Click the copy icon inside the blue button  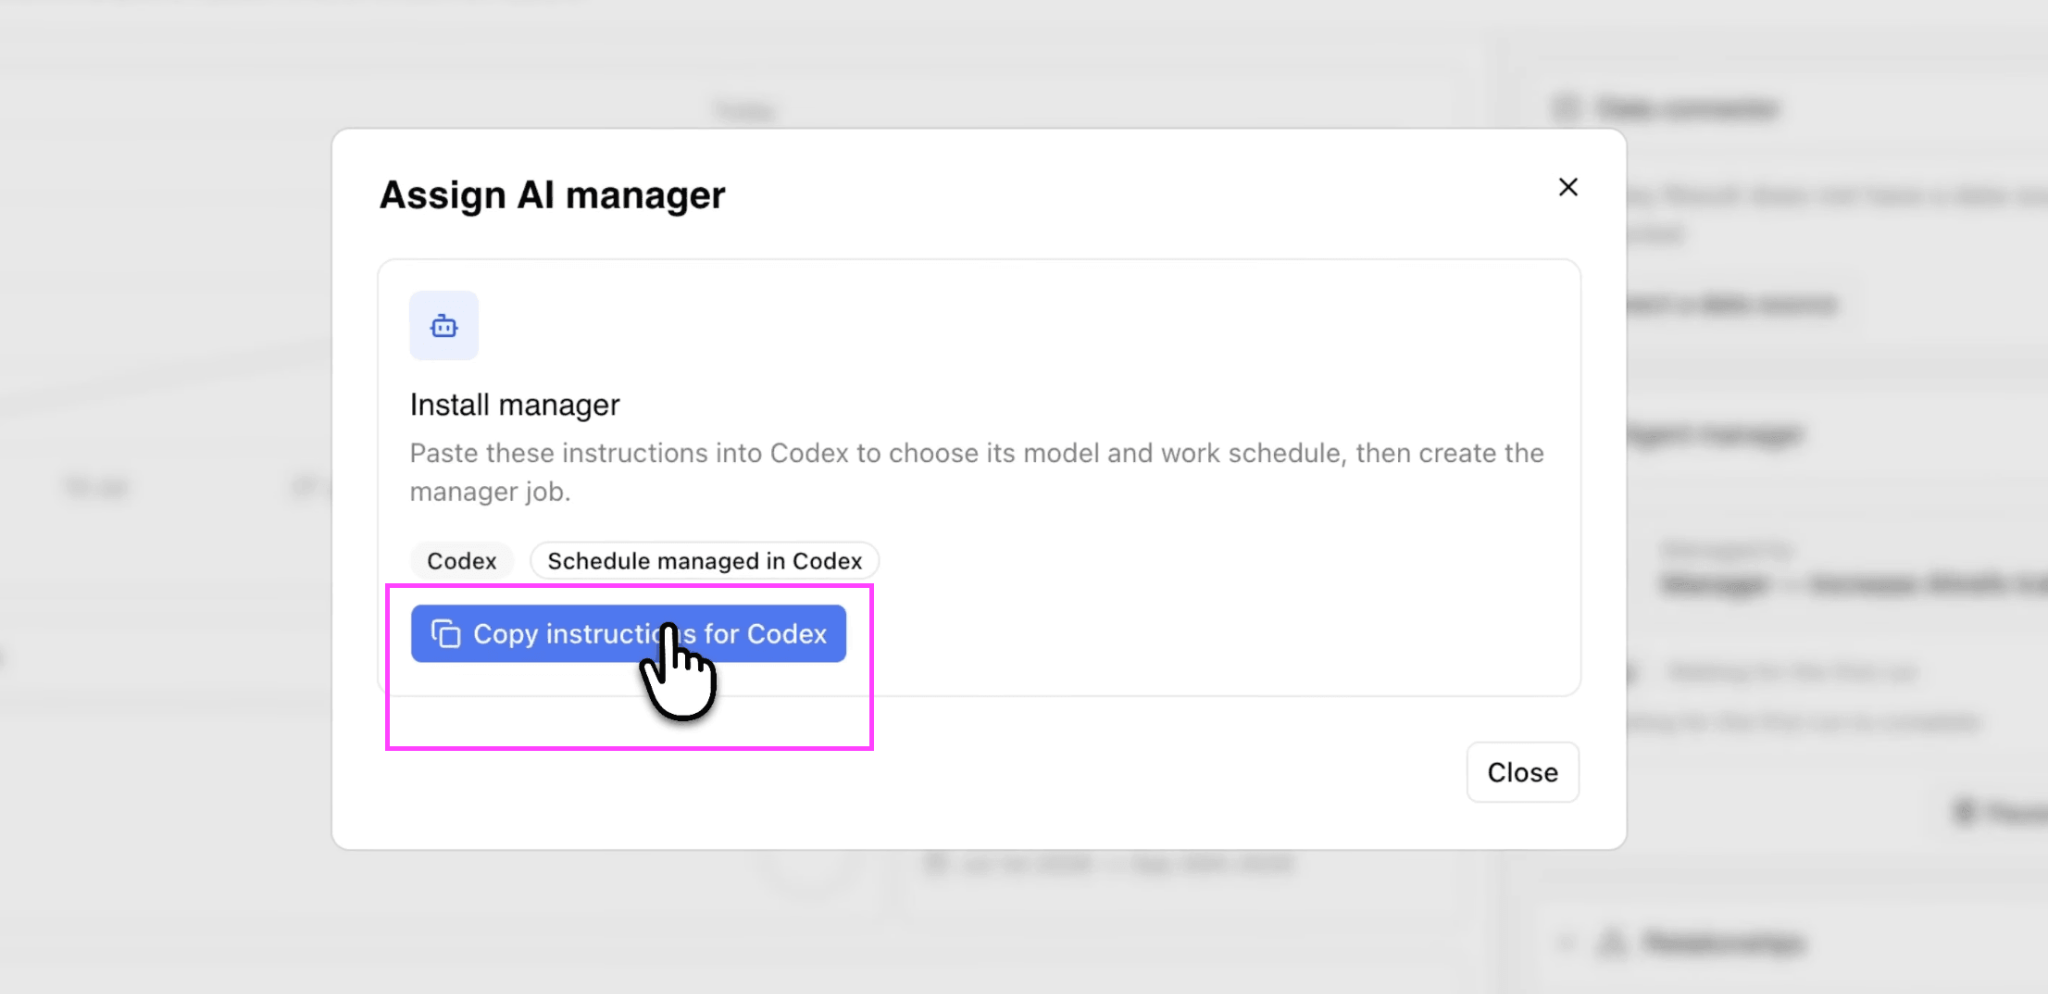coord(445,634)
